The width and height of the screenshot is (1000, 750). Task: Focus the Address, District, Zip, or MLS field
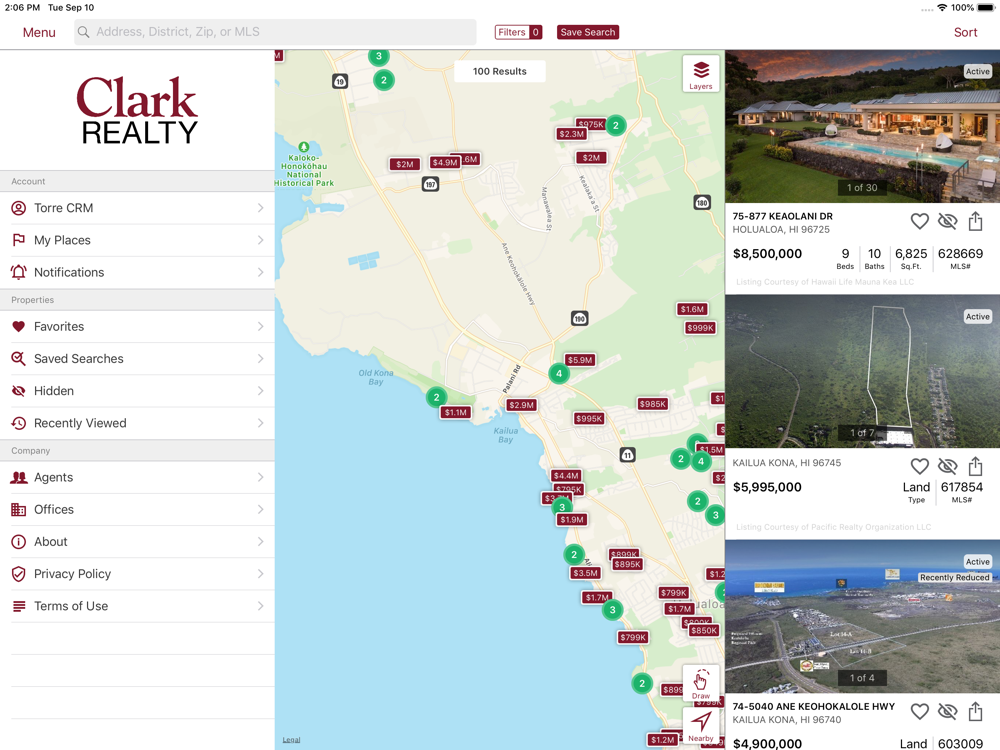[x=275, y=32]
